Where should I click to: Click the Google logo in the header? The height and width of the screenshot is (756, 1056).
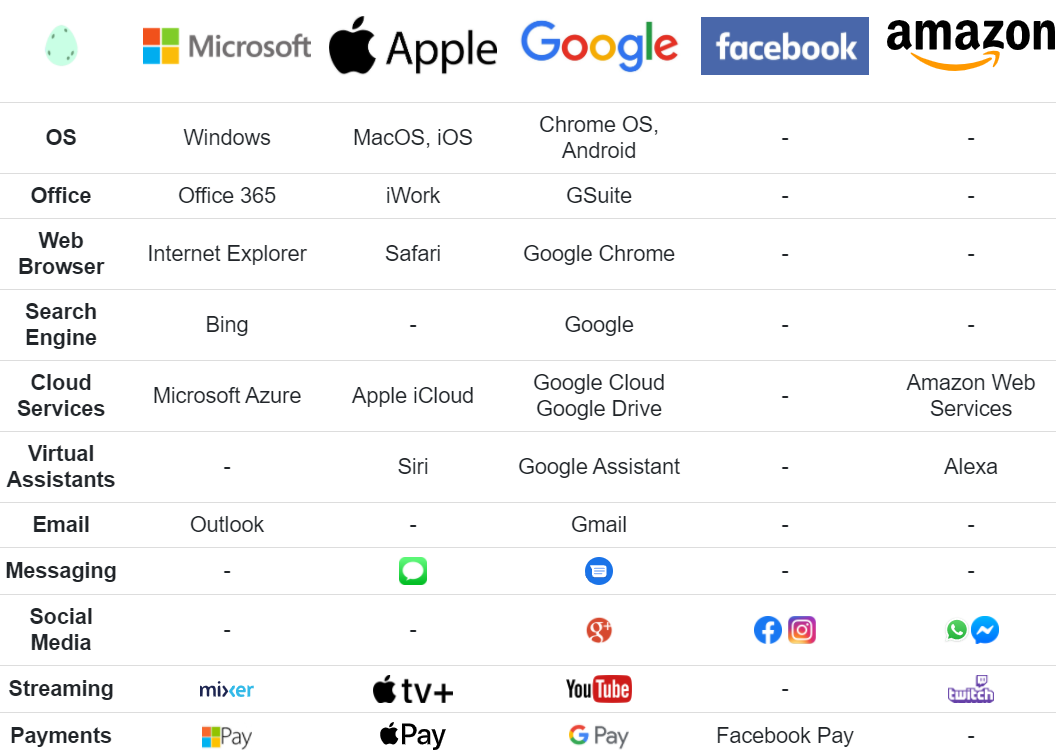(599, 45)
